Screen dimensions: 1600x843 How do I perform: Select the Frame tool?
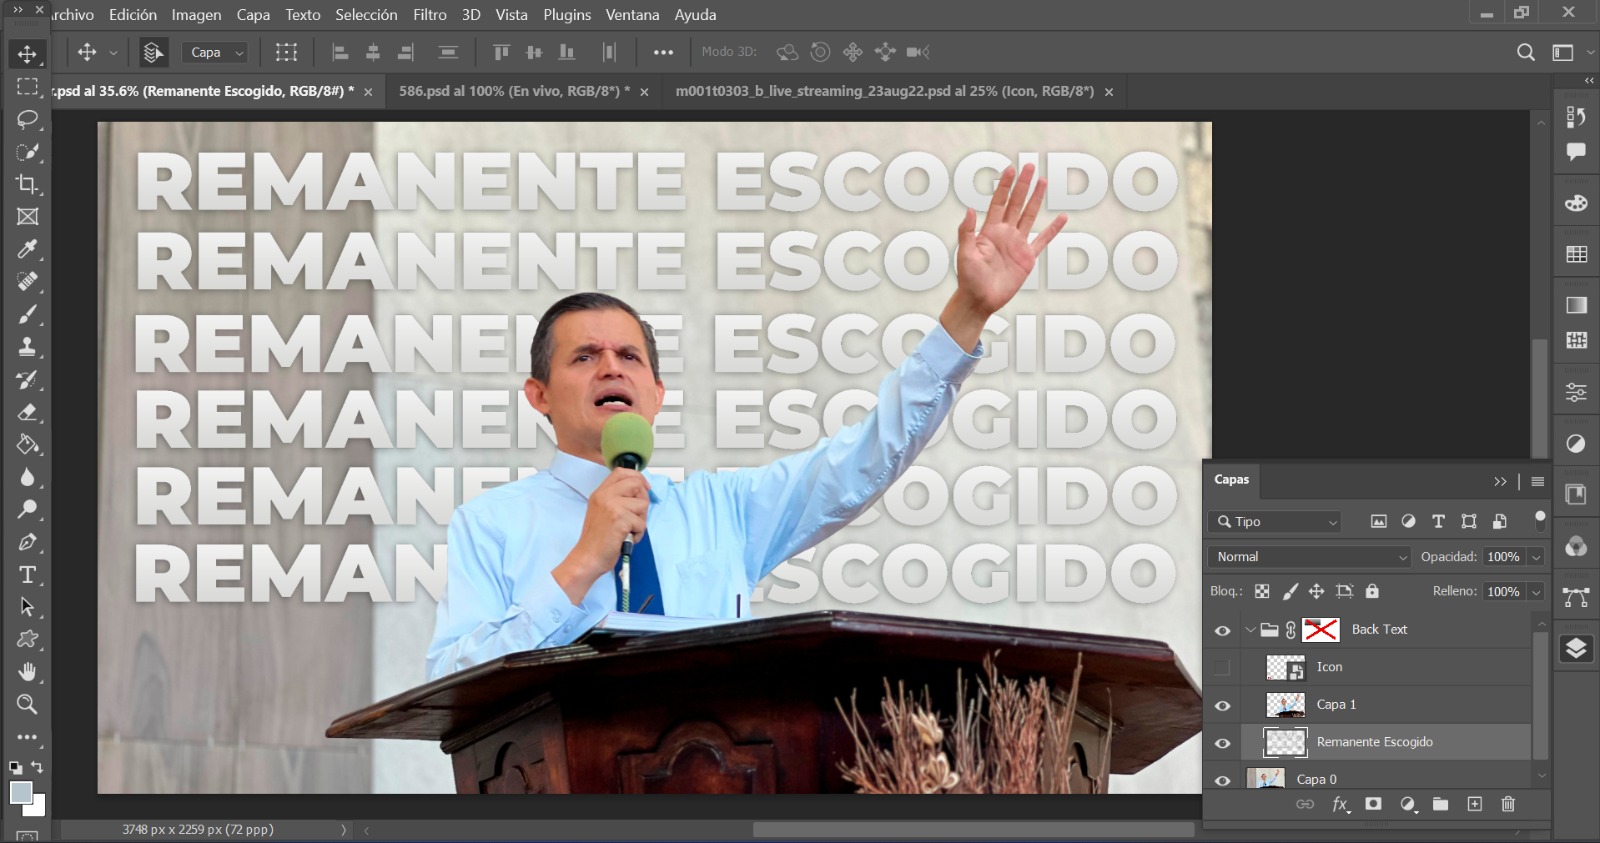coord(27,216)
